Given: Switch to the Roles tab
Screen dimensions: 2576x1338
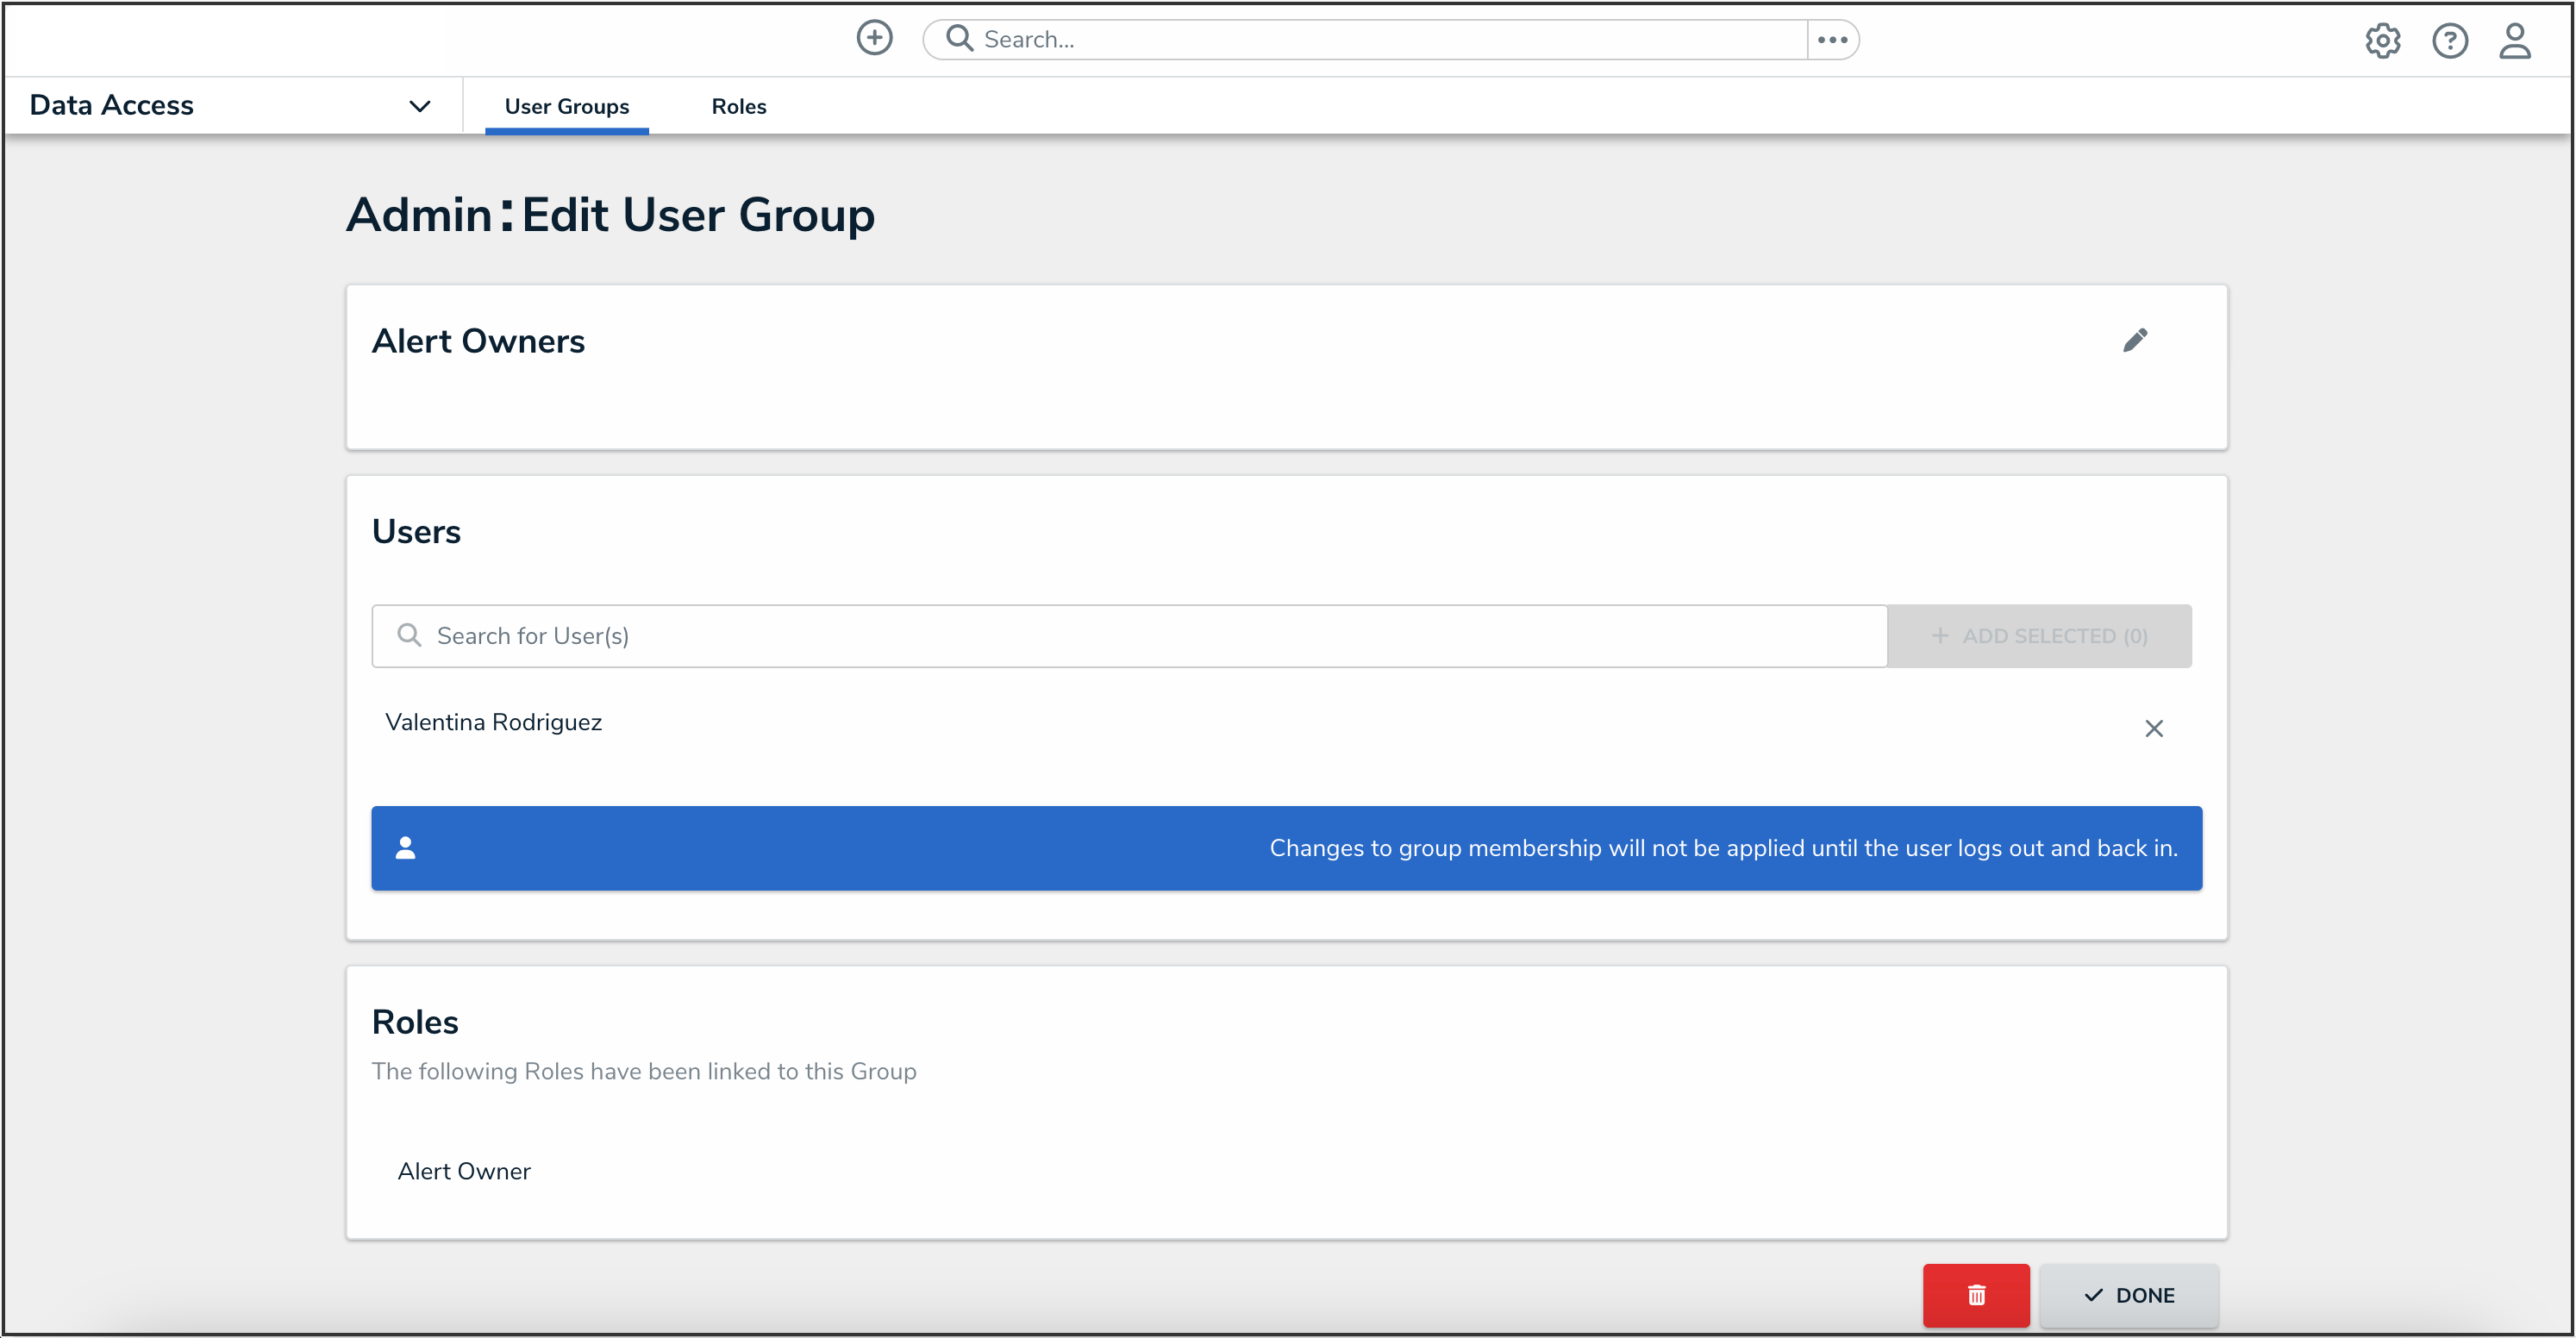Looking at the screenshot, I should click(x=738, y=106).
